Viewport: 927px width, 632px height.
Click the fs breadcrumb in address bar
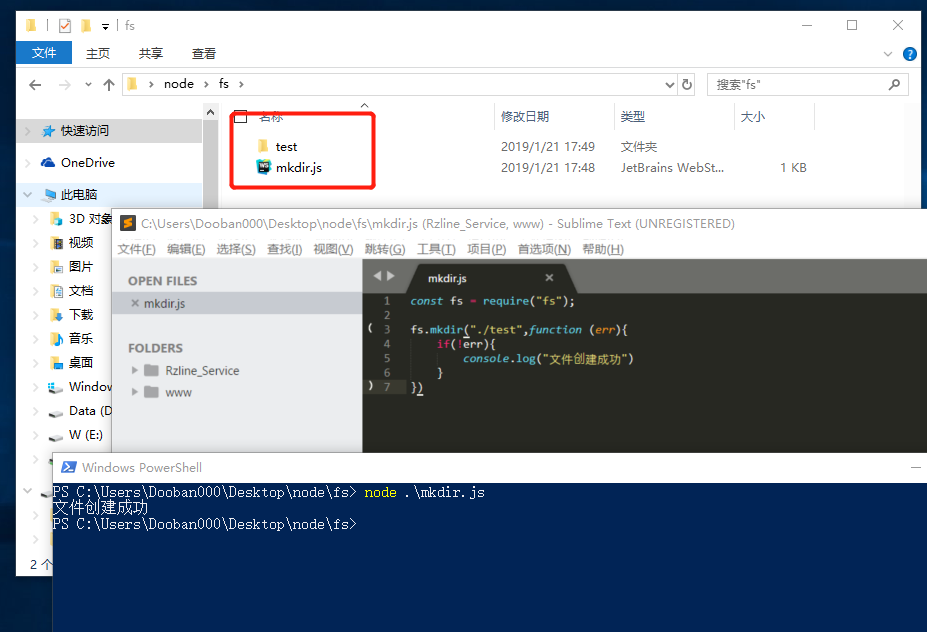(223, 84)
